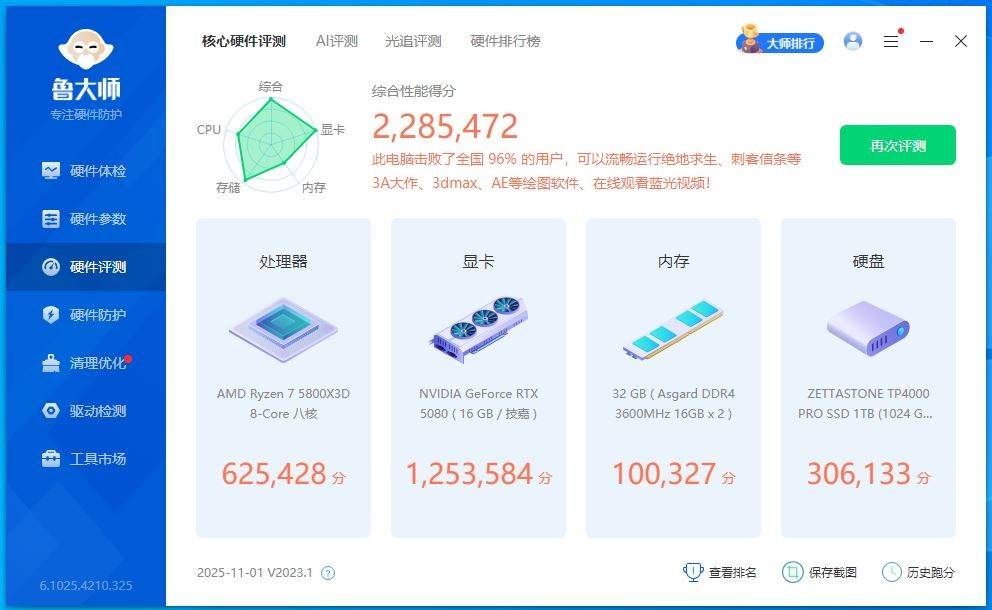
Task: Click the green 再次评测 button
Action: pyautogui.click(x=897, y=145)
